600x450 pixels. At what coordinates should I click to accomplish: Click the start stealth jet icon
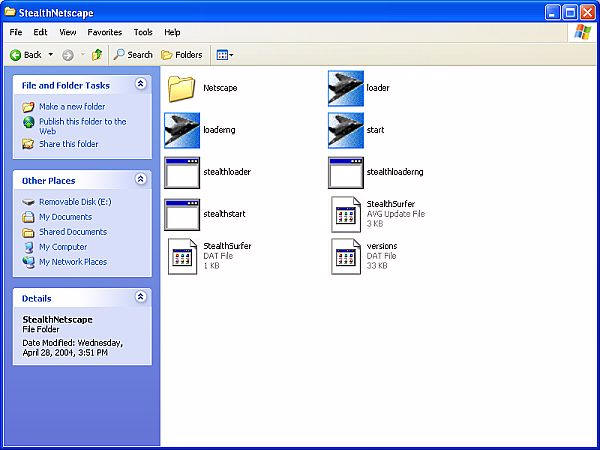tap(346, 130)
